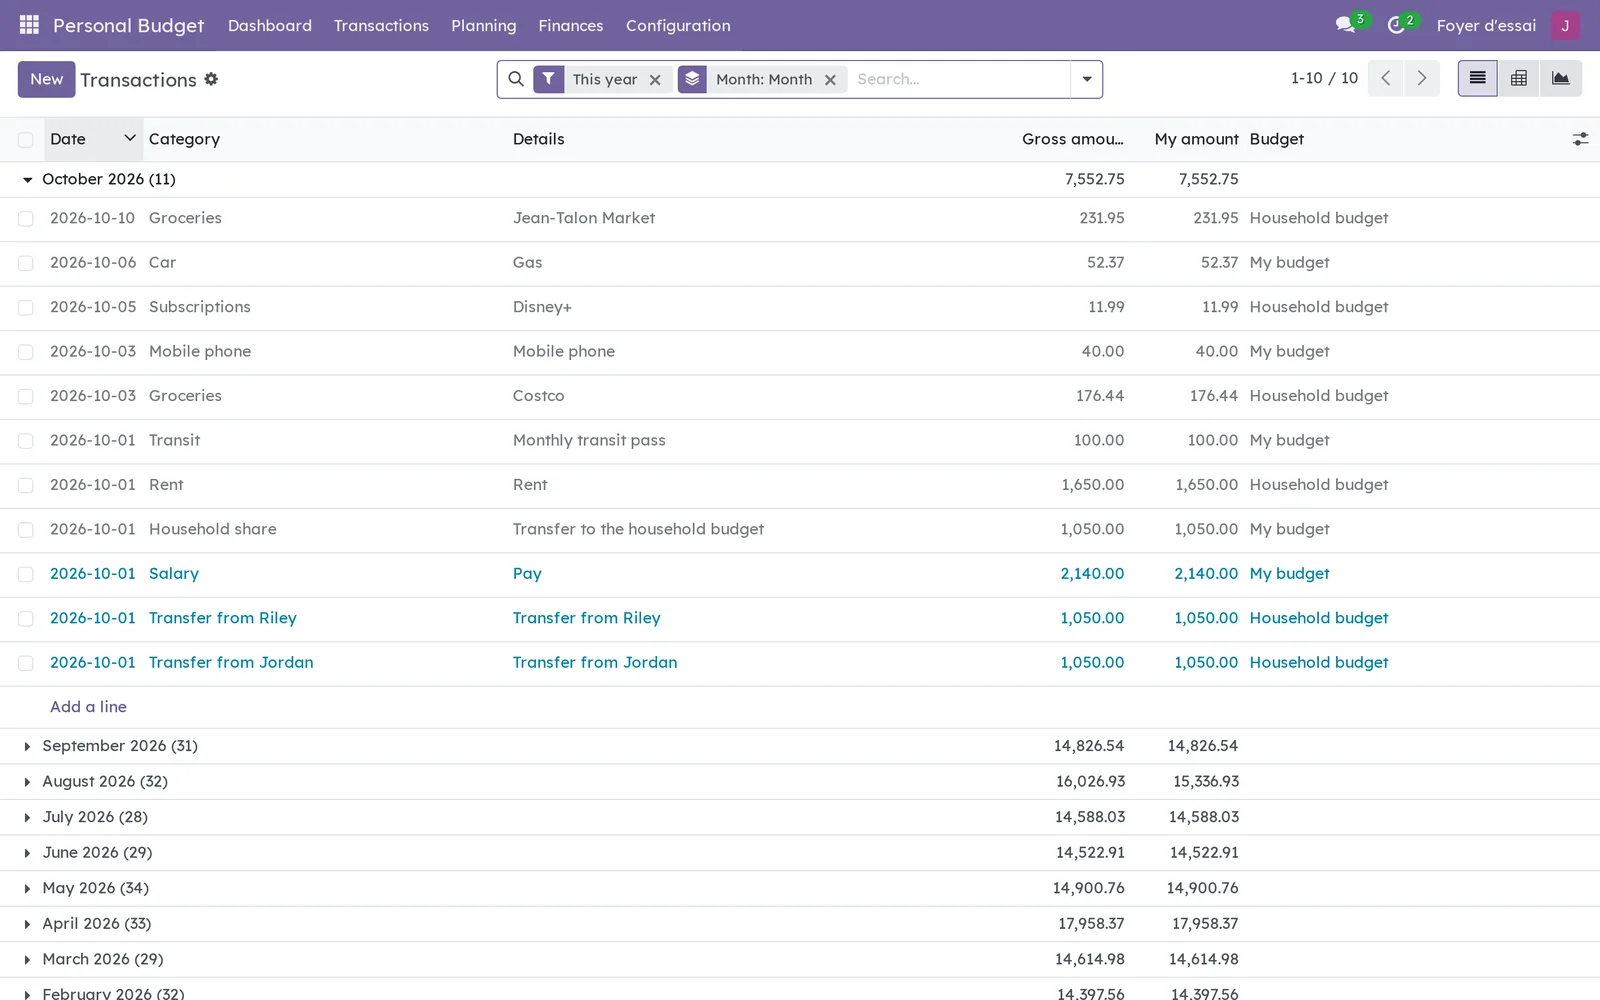Open the Dashboard menu

coord(270,25)
